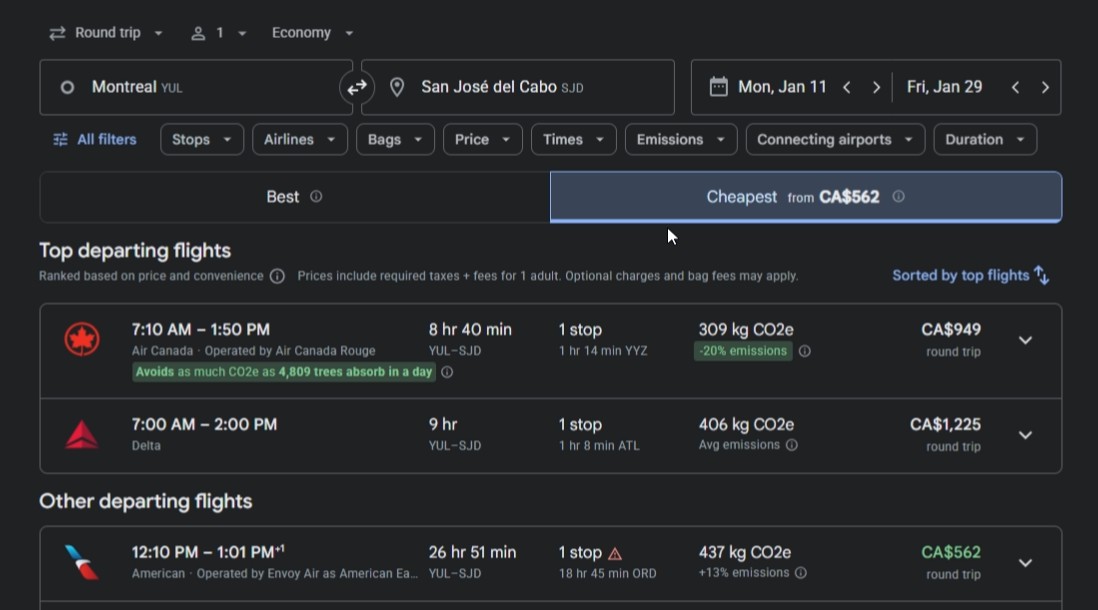Click the layover warning triangle icon
This screenshot has height=610, width=1098.
(x=615, y=553)
